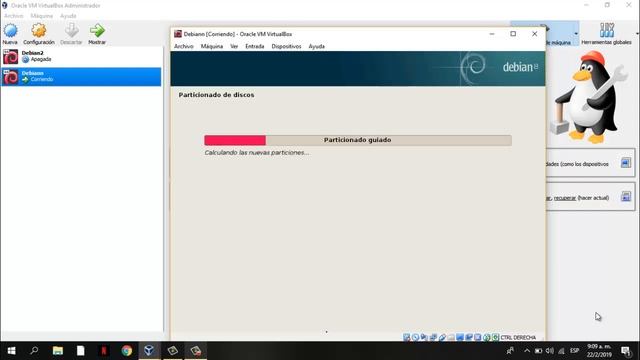The width and height of the screenshot is (640, 360).
Task: Open Archivo menu in VirtualBox Manager
Action: pos(13,16)
